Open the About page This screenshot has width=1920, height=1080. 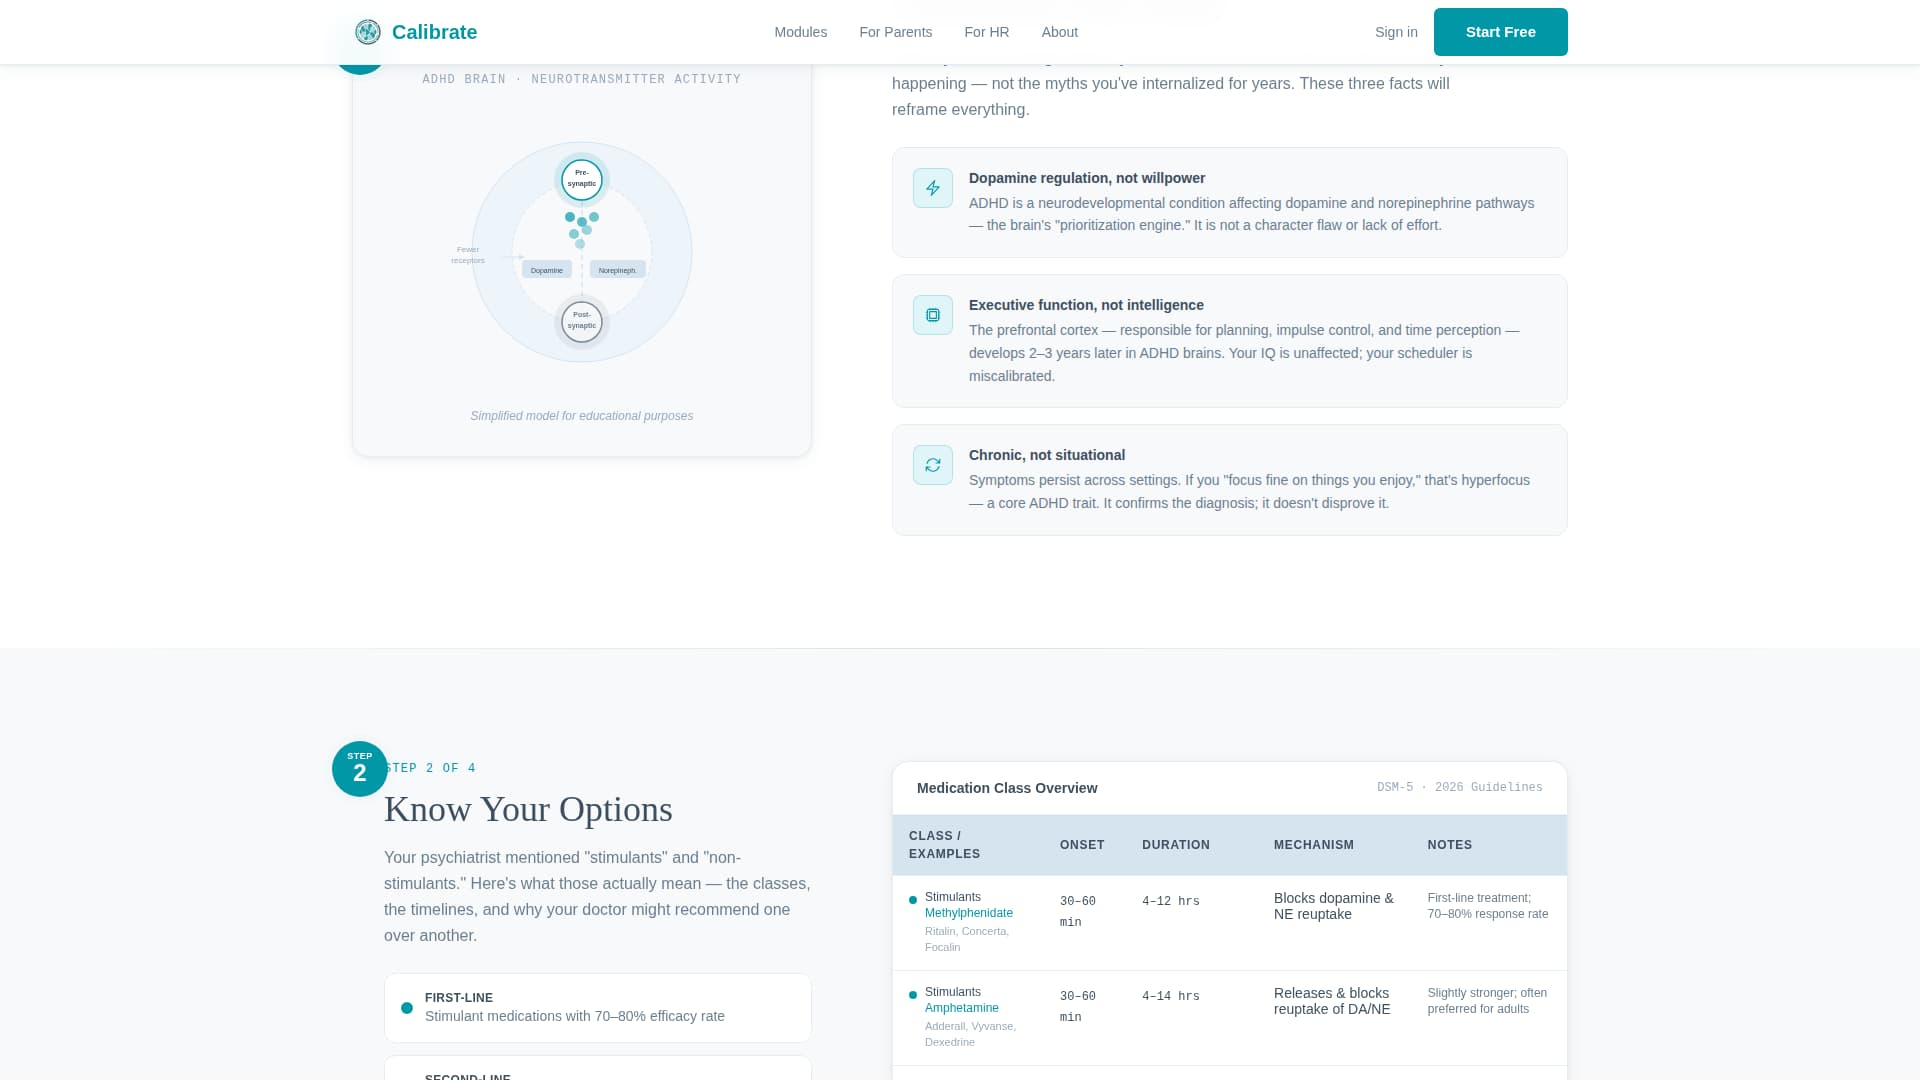pos(1060,32)
